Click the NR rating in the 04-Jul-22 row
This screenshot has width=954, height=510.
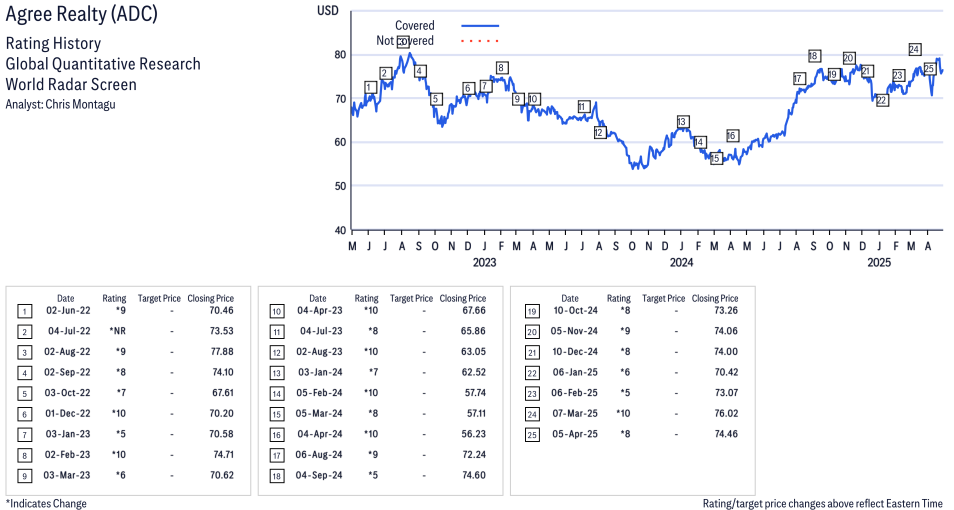(118, 331)
